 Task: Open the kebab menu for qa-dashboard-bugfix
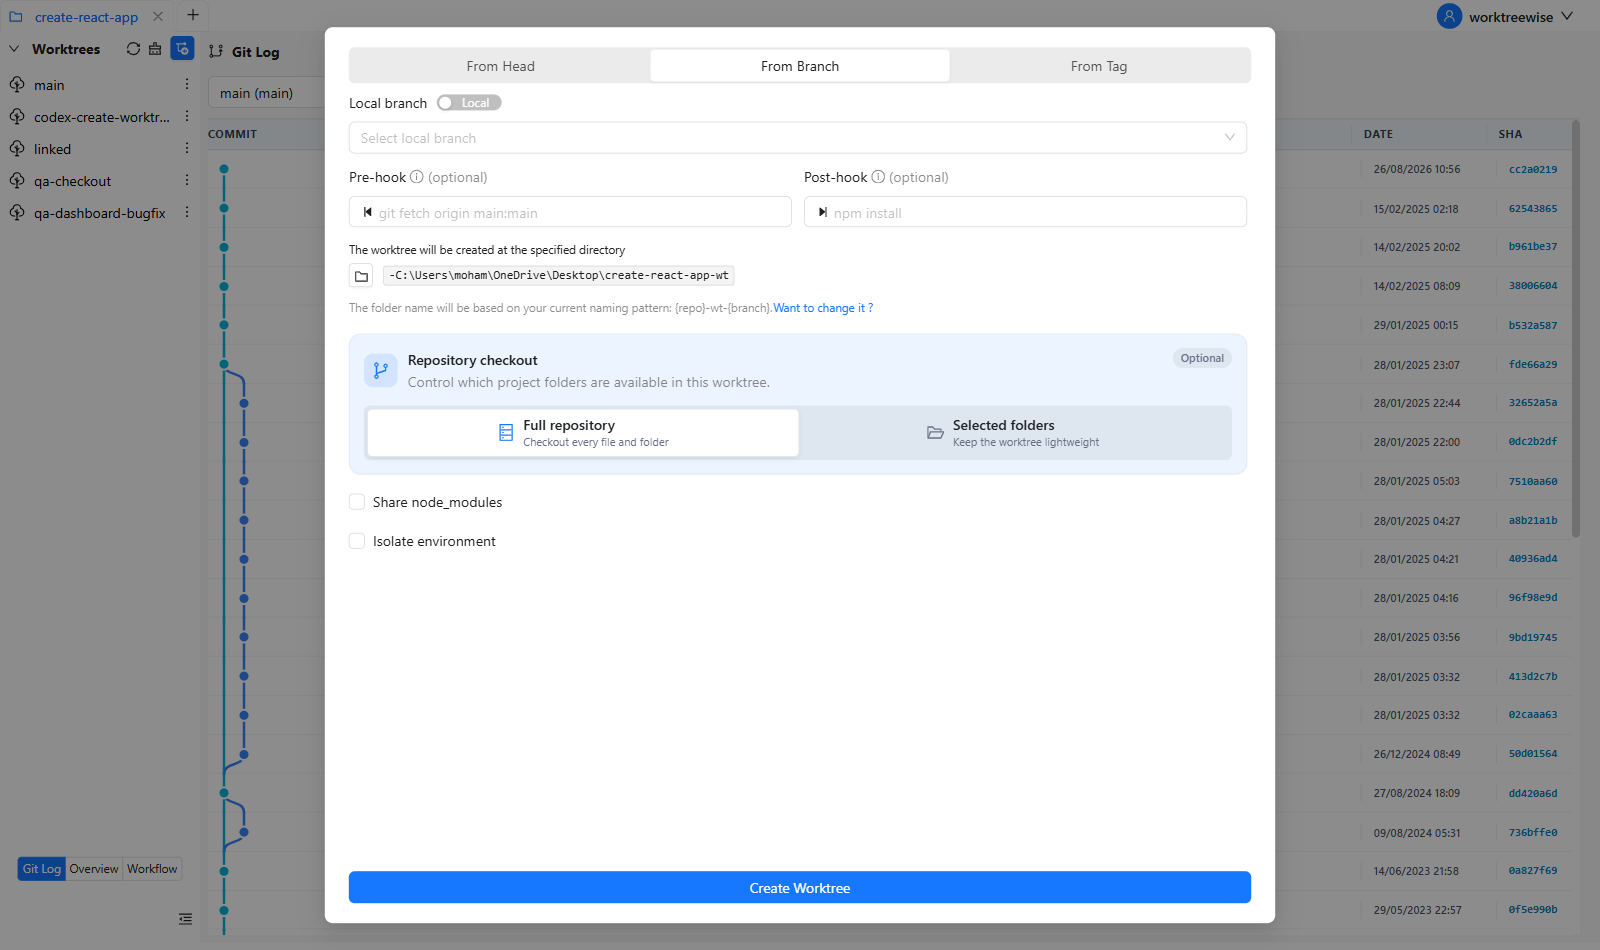point(187,213)
